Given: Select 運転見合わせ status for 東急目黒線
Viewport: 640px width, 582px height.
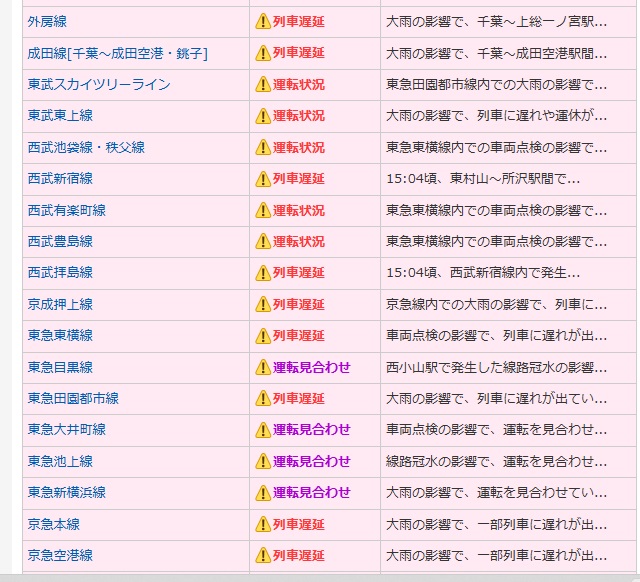Looking at the screenshot, I should point(312,367).
